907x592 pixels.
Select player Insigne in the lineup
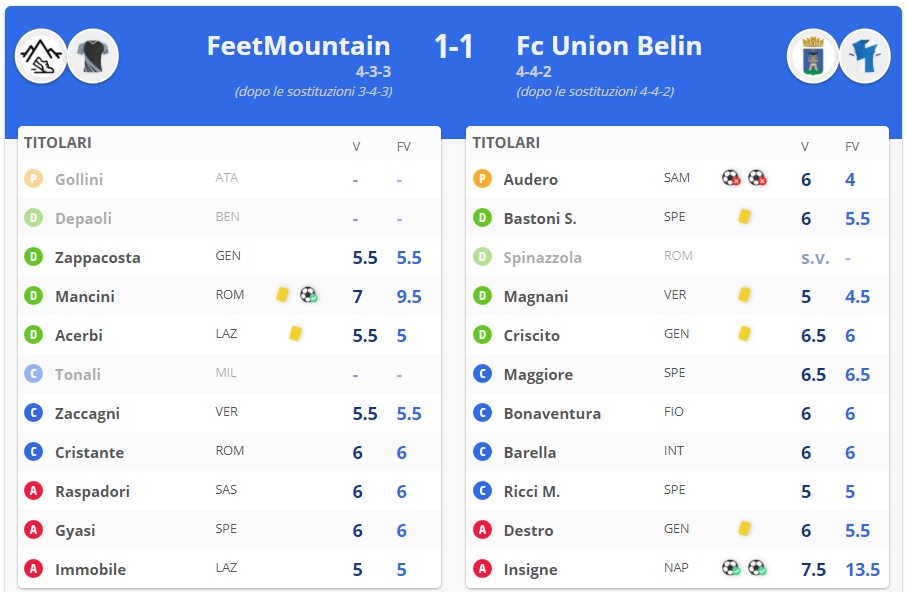point(530,569)
